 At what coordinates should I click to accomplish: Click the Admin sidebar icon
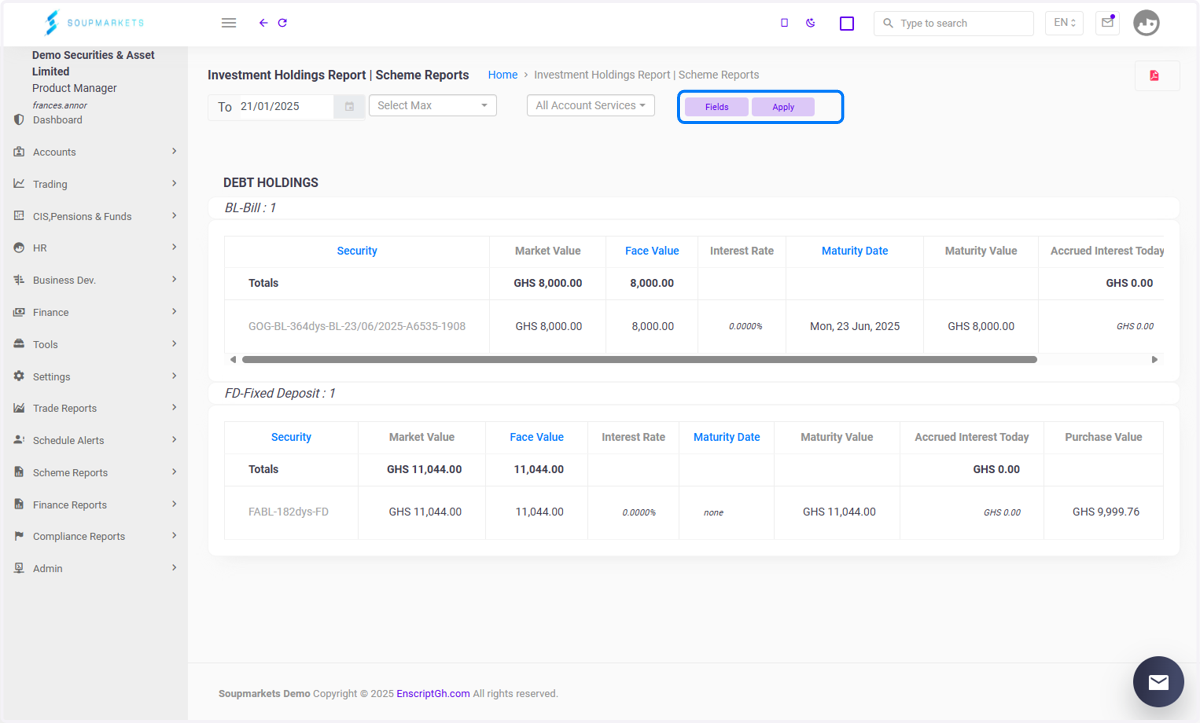tap(19, 568)
